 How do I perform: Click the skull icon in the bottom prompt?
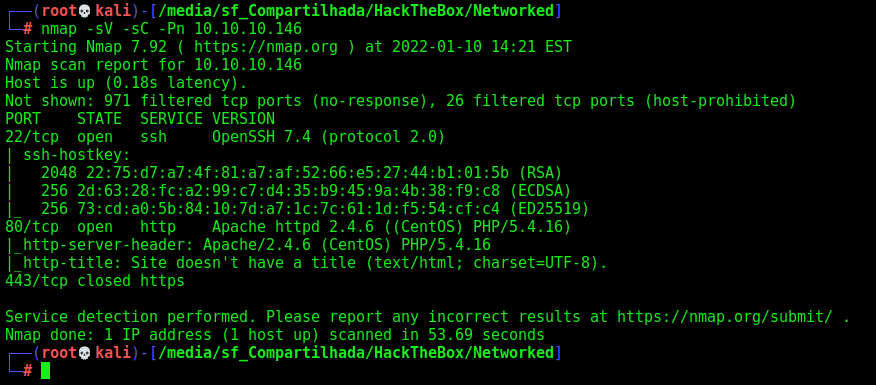pyautogui.click(x=84, y=353)
